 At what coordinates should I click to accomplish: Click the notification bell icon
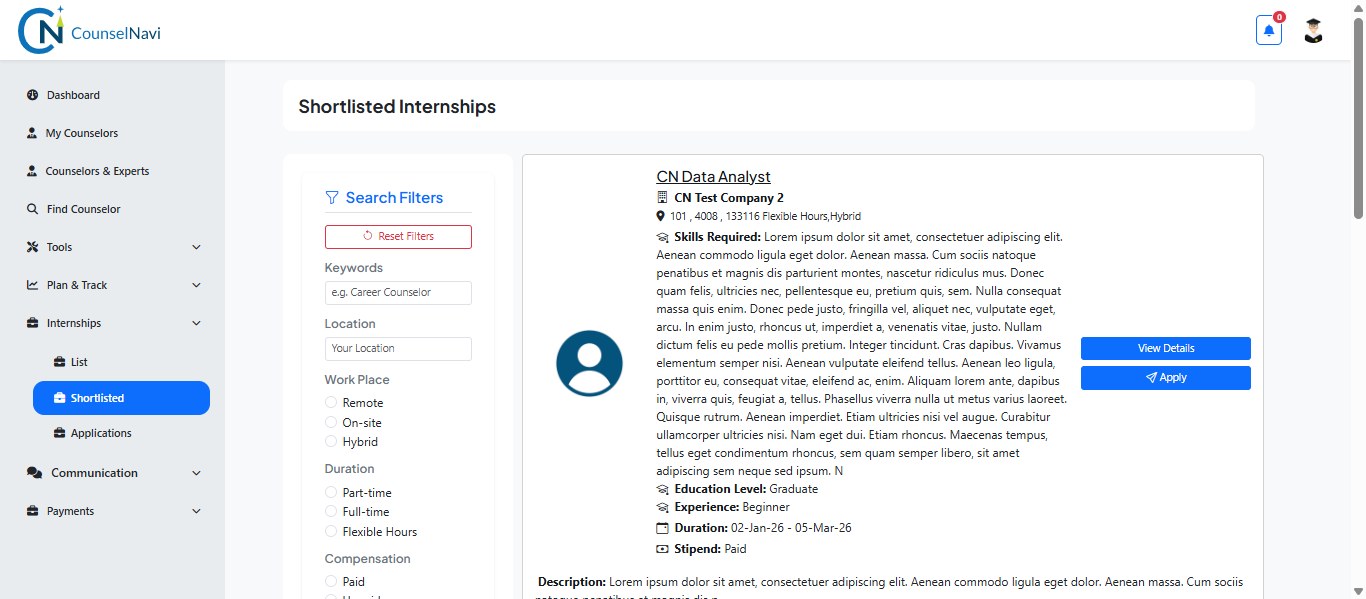pyautogui.click(x=1268, y=30)
